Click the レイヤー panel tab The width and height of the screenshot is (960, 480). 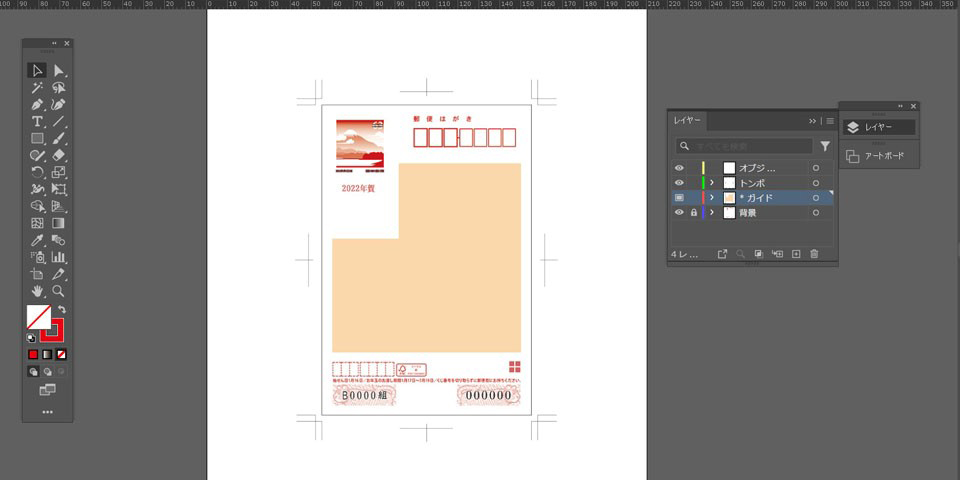coord(688,121)
